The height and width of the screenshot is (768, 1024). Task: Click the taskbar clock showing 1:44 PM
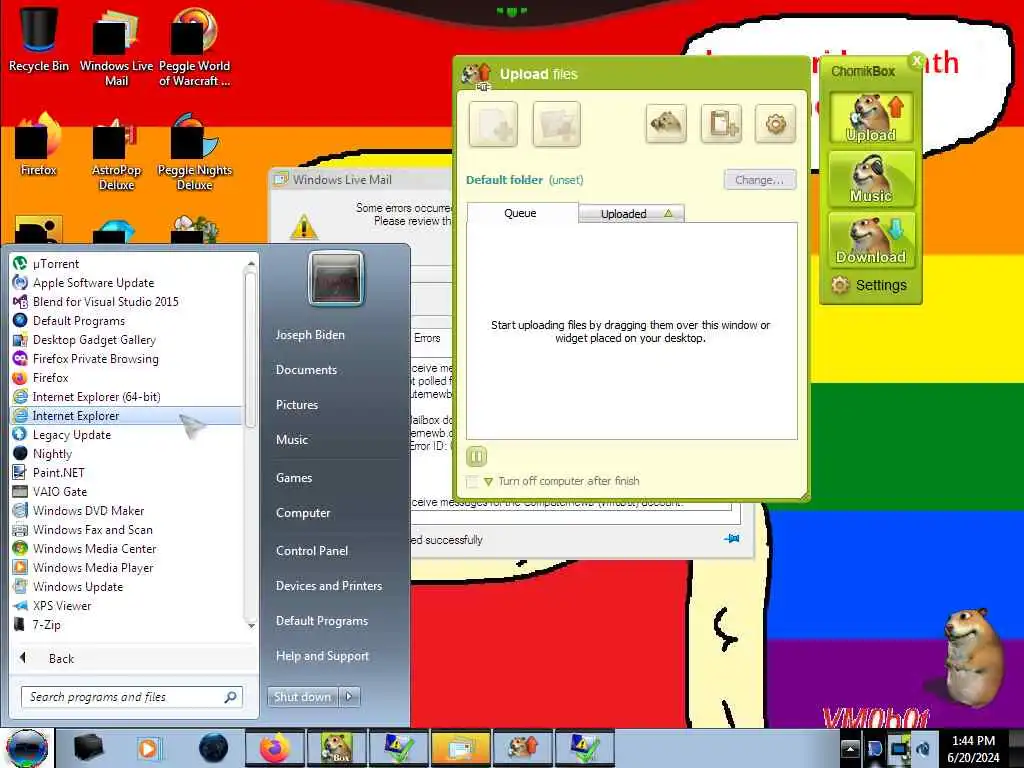coord(973,748)
